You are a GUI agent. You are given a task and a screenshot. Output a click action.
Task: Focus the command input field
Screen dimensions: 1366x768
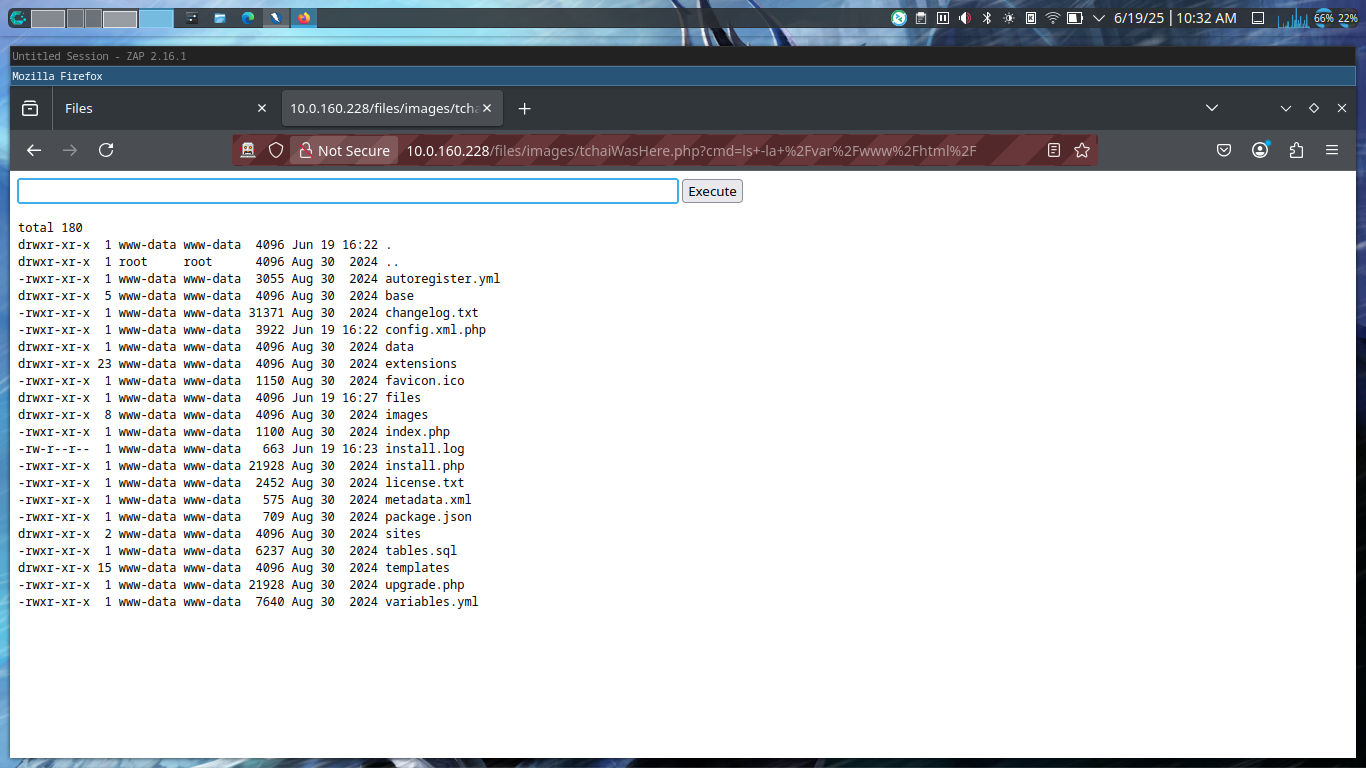coord(348,191)
